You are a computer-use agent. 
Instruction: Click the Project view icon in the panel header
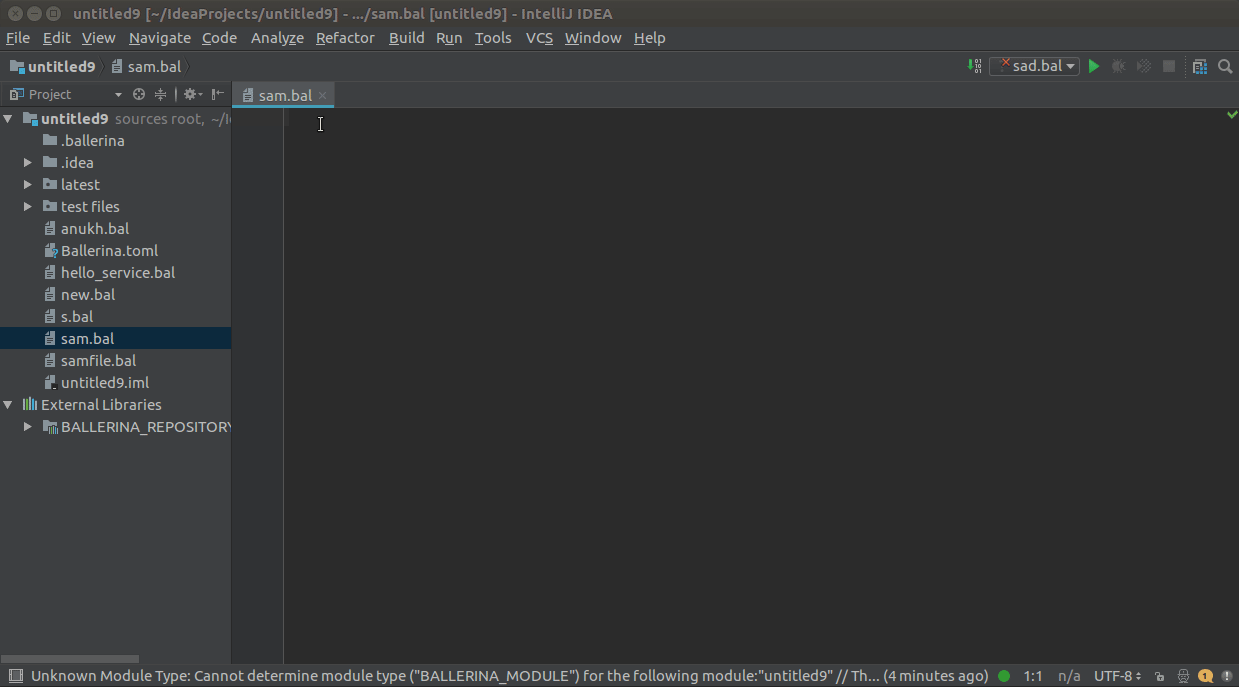(16, 94)
